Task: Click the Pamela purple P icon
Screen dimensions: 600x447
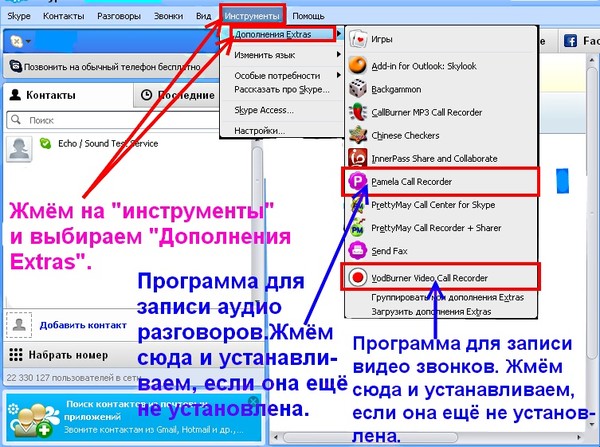Action: [x=357, y=181]
